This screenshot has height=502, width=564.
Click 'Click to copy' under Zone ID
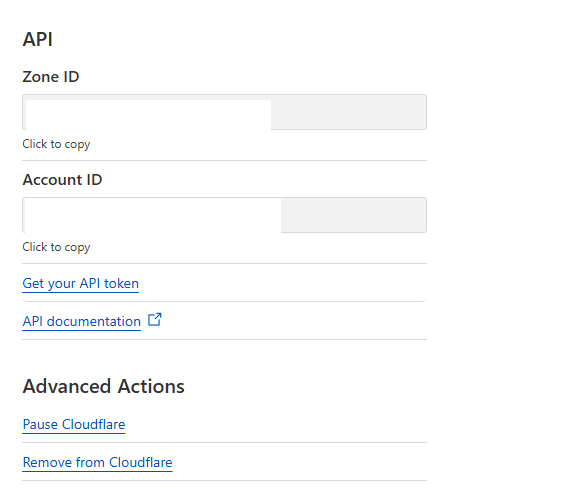[x=56, y=144]
